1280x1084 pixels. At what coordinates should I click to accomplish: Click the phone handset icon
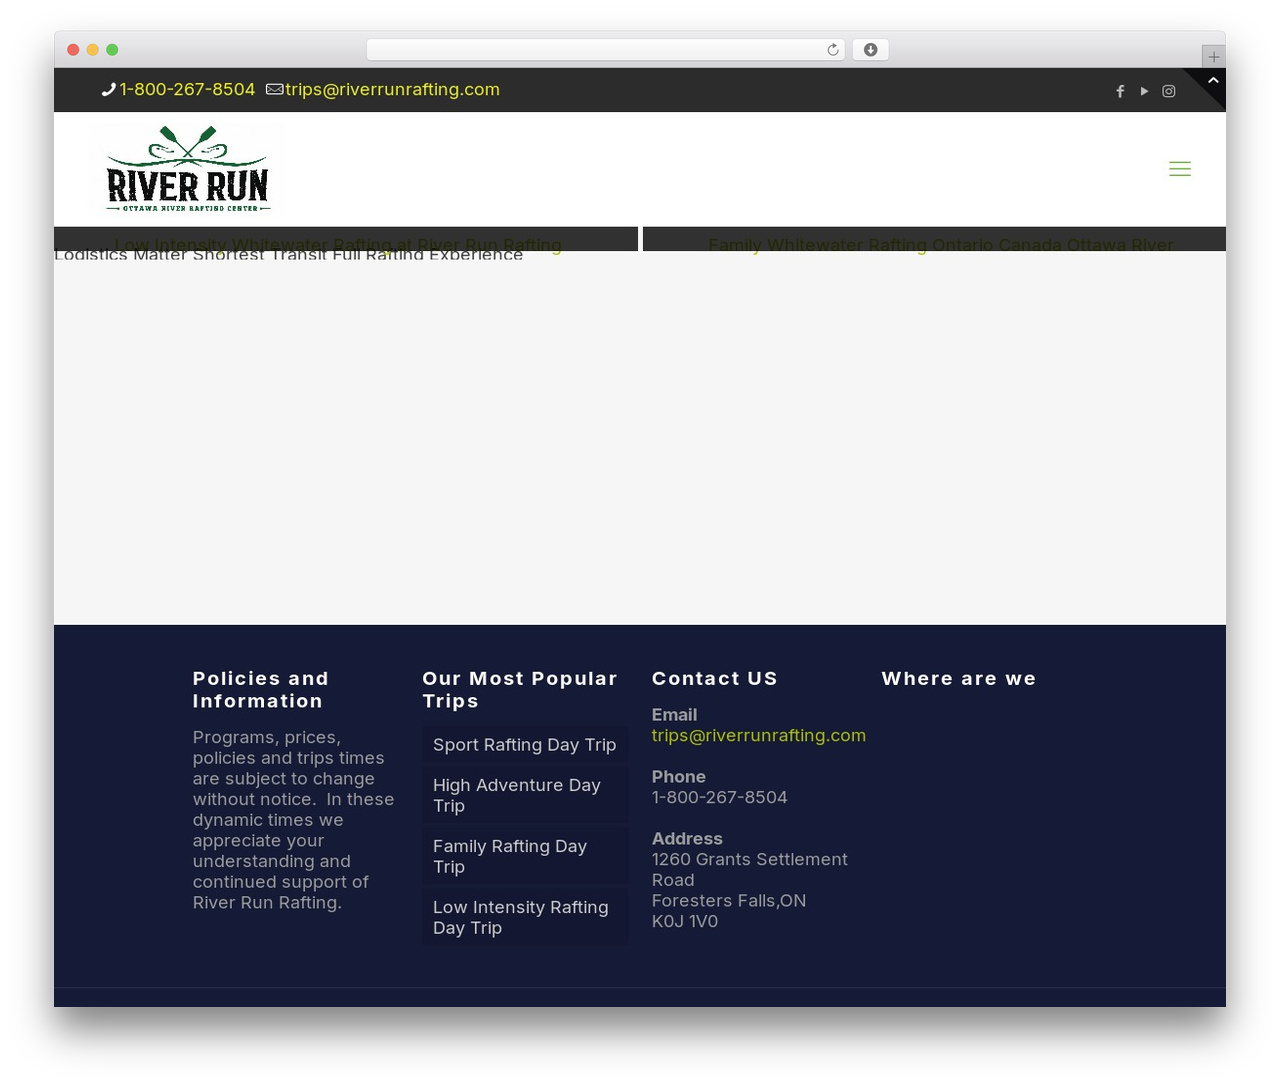point(109,89)
